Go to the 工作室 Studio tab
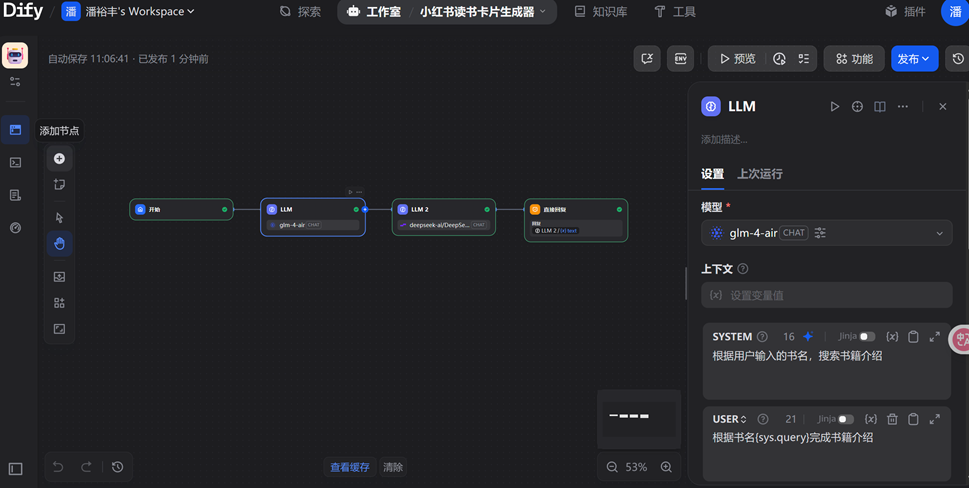The image size is (969, 488). [374, 11]
